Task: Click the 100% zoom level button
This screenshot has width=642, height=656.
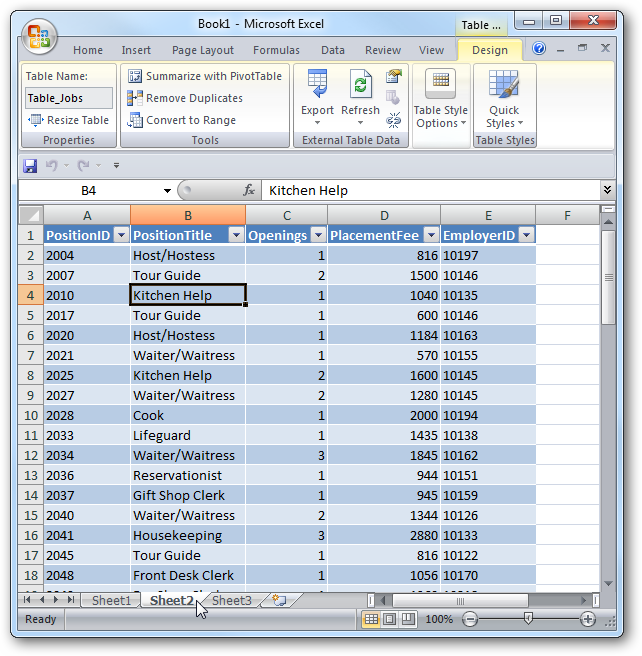Action: click(439, 619)
